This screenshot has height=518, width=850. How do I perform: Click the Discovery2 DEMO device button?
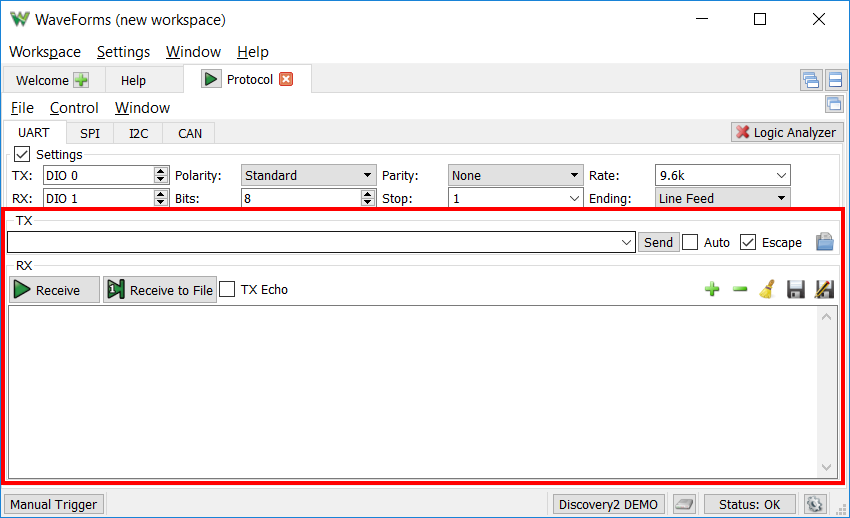[x=608, y=504]
